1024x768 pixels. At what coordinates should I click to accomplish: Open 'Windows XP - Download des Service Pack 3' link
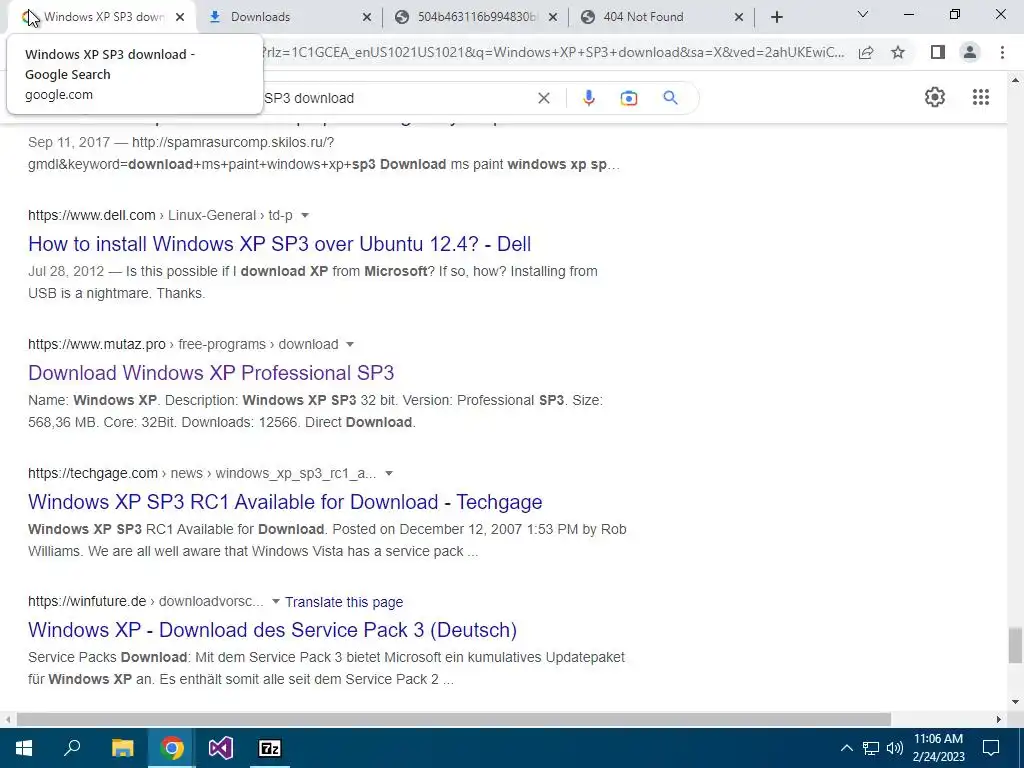click(x=272, y=630)
